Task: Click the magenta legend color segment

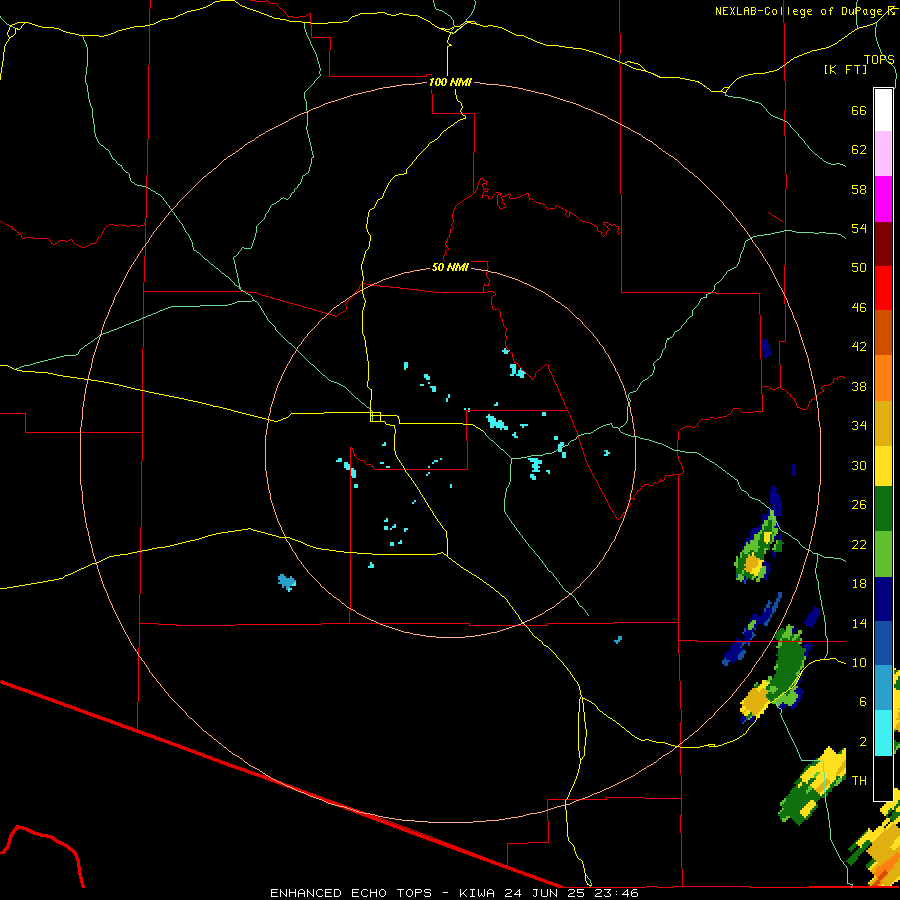Action: pyautogui.click(x=883, y=199)
